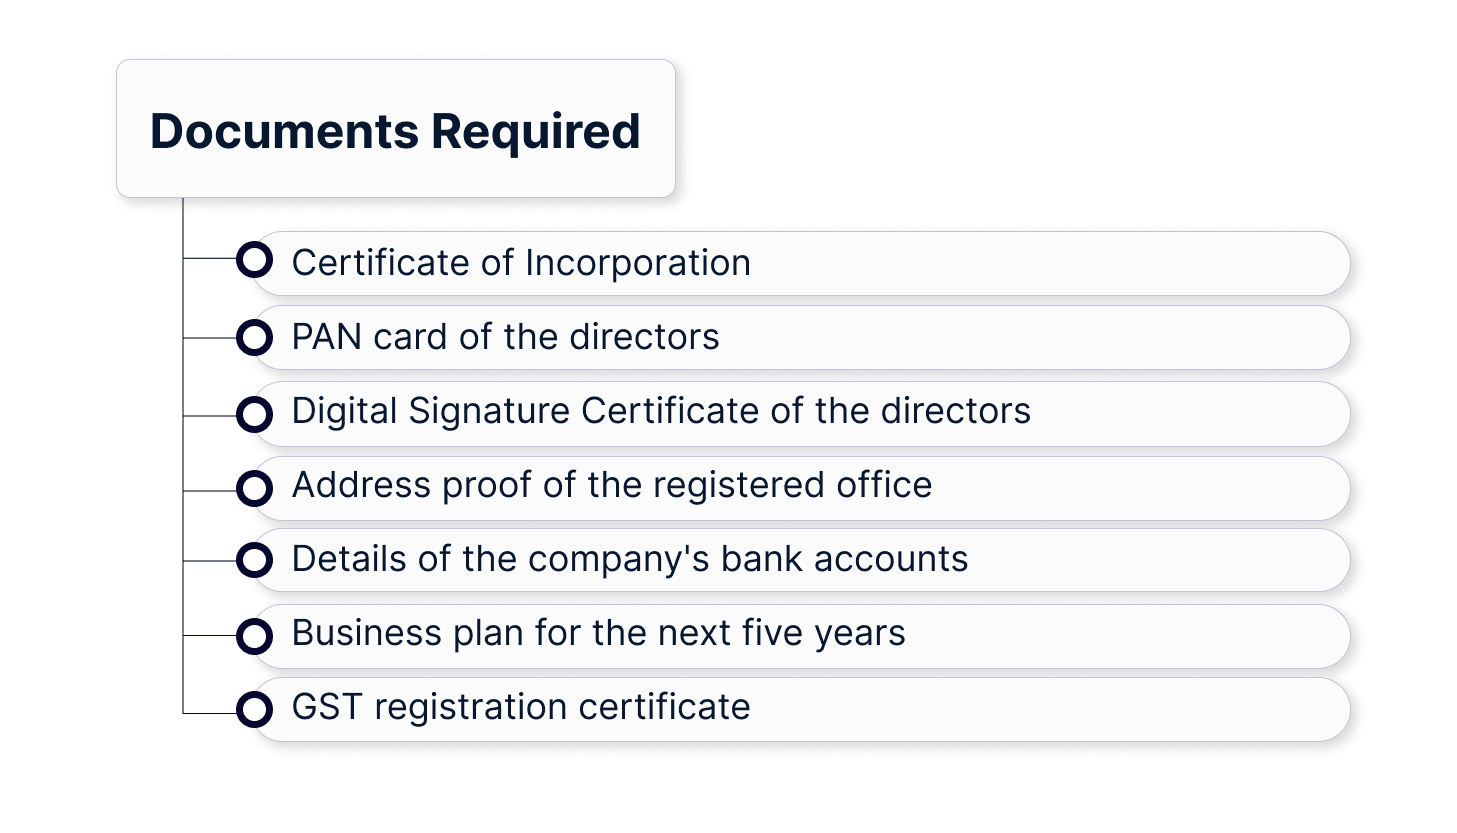The height and width of the screenshot is (833, 1457).
Task: Click the bullet for company's bank accounts
Action: pos(254,560)
